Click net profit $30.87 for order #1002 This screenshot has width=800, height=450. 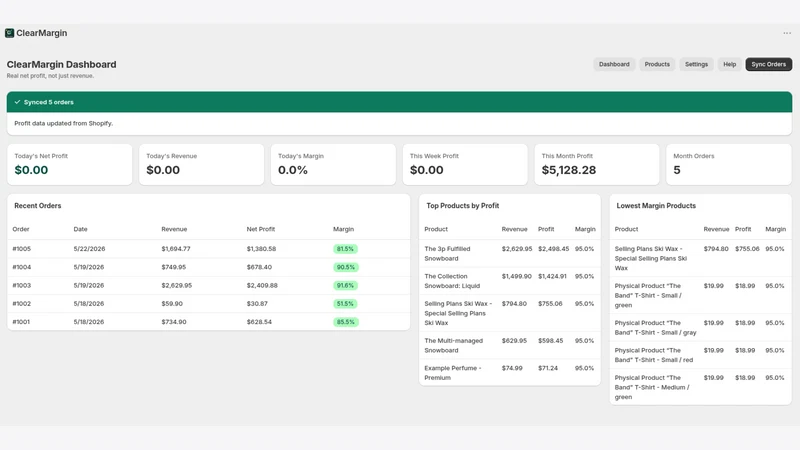pyautogui.click(x=257, y=304)
